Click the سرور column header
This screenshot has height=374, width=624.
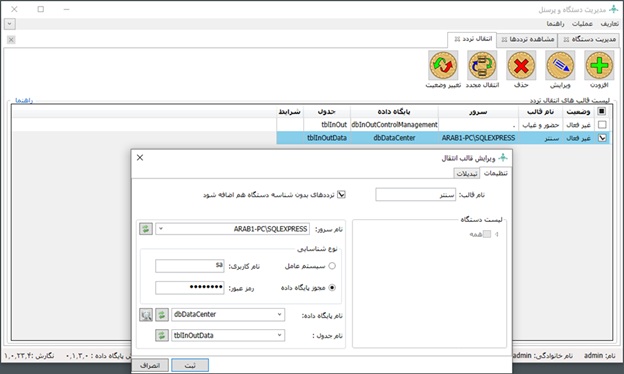478,111
